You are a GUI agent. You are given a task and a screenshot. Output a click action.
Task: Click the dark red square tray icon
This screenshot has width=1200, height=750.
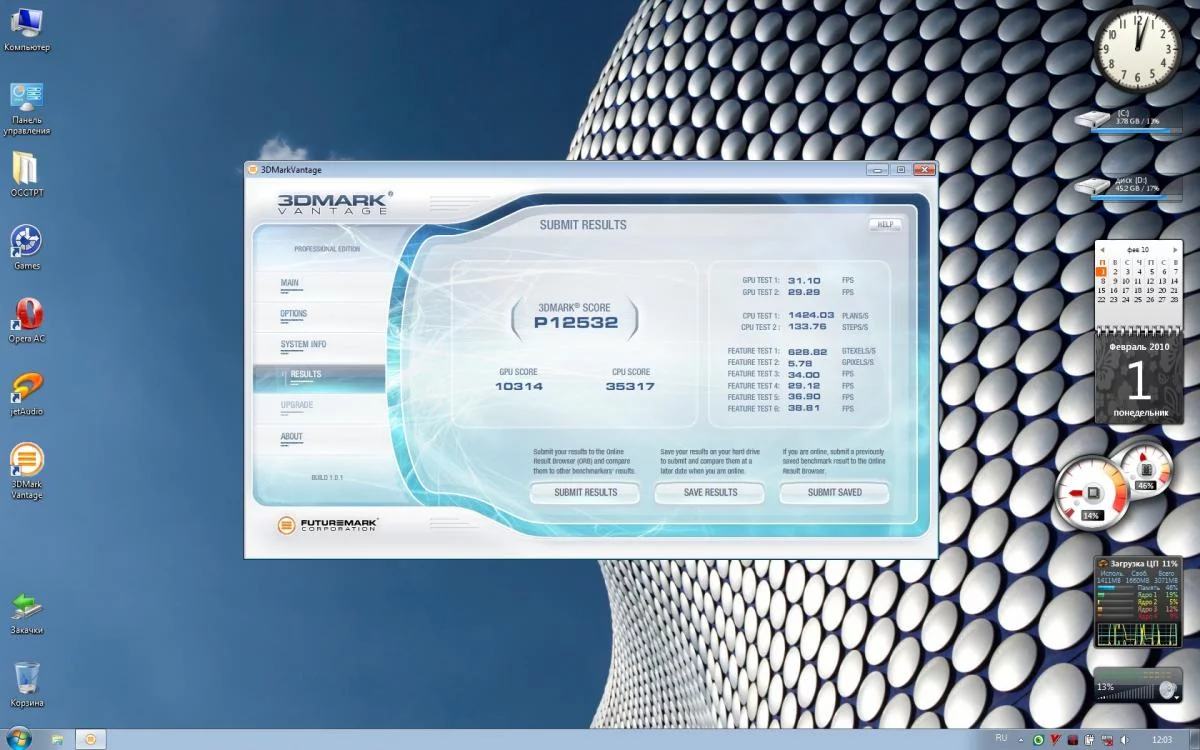tap(1072, 740)
